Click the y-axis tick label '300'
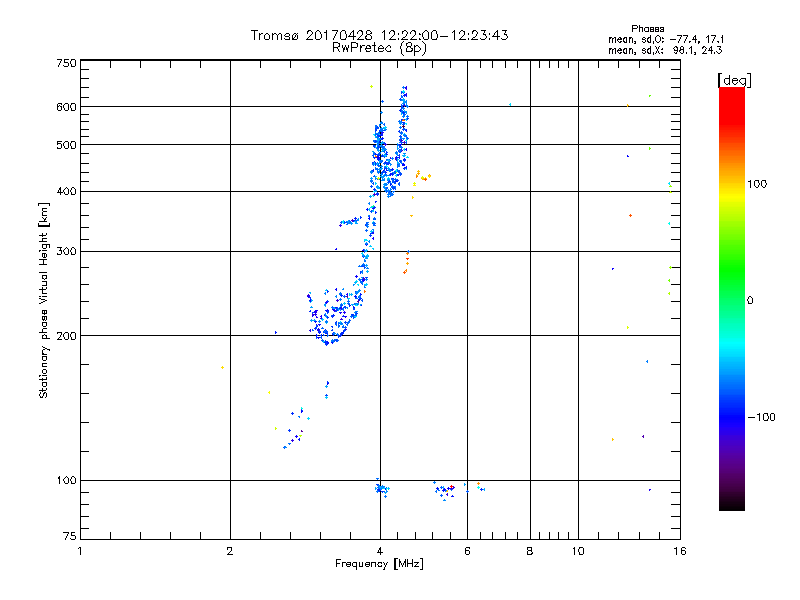 click(66, 252)
